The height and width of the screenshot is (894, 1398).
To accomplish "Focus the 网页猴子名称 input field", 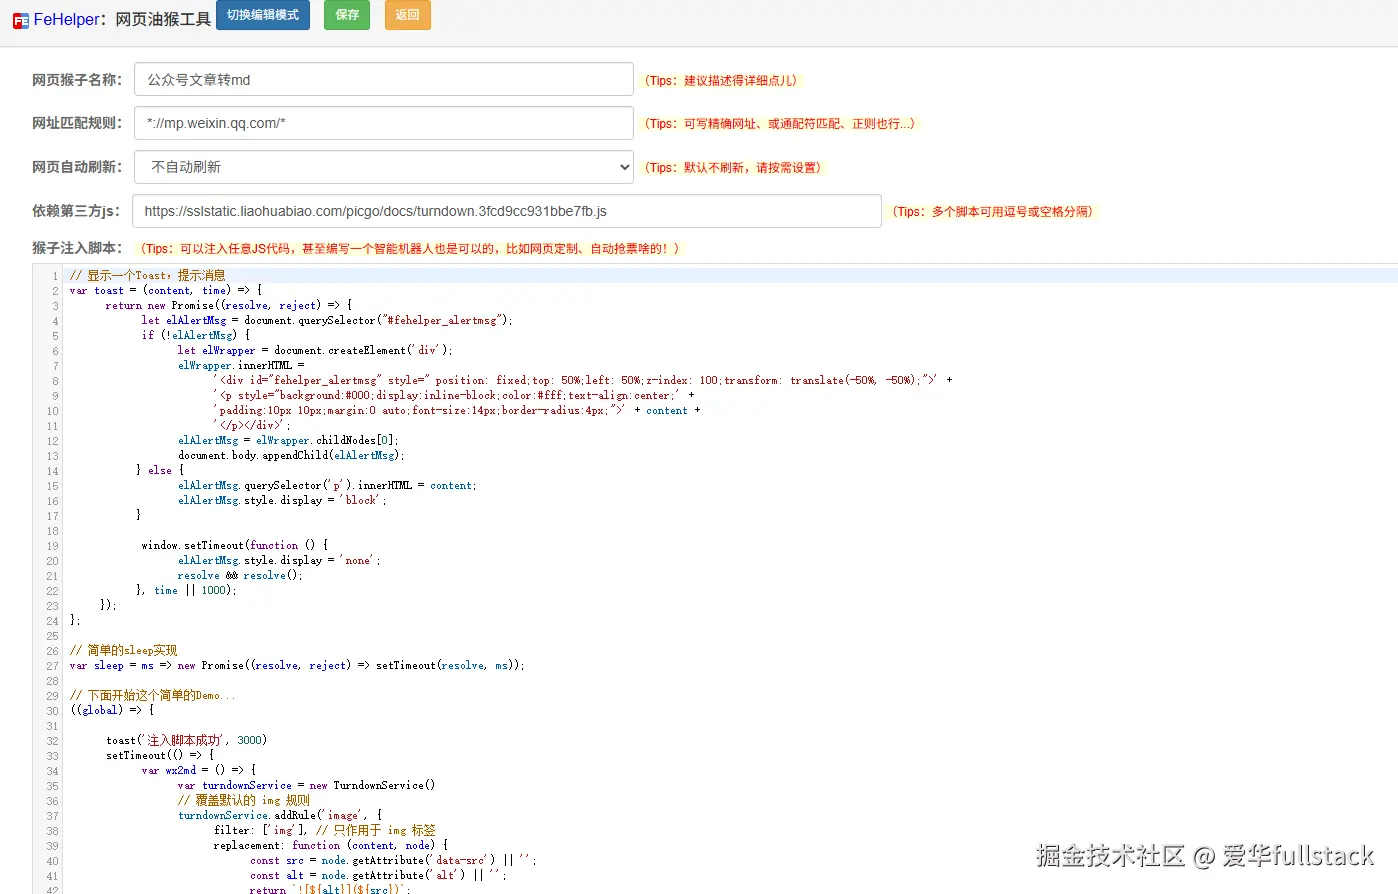I will click(x=384, y=80).
